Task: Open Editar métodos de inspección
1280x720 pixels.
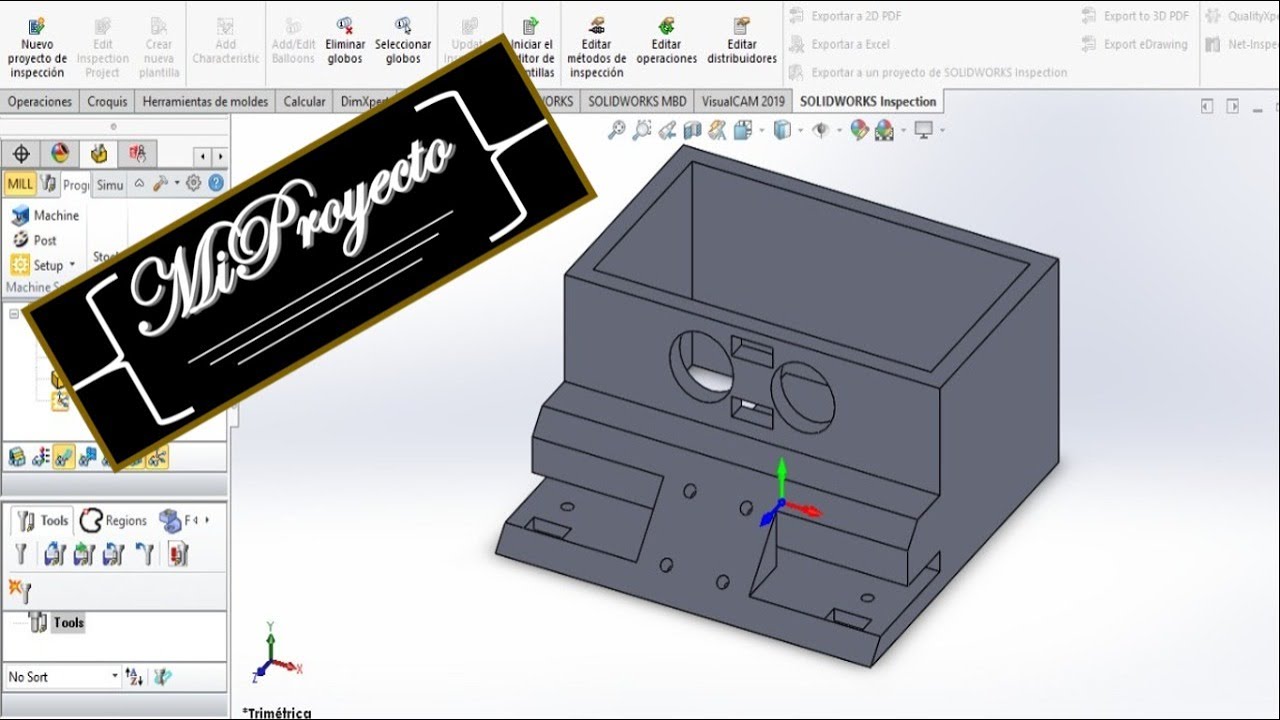Action: pos(596,46)
